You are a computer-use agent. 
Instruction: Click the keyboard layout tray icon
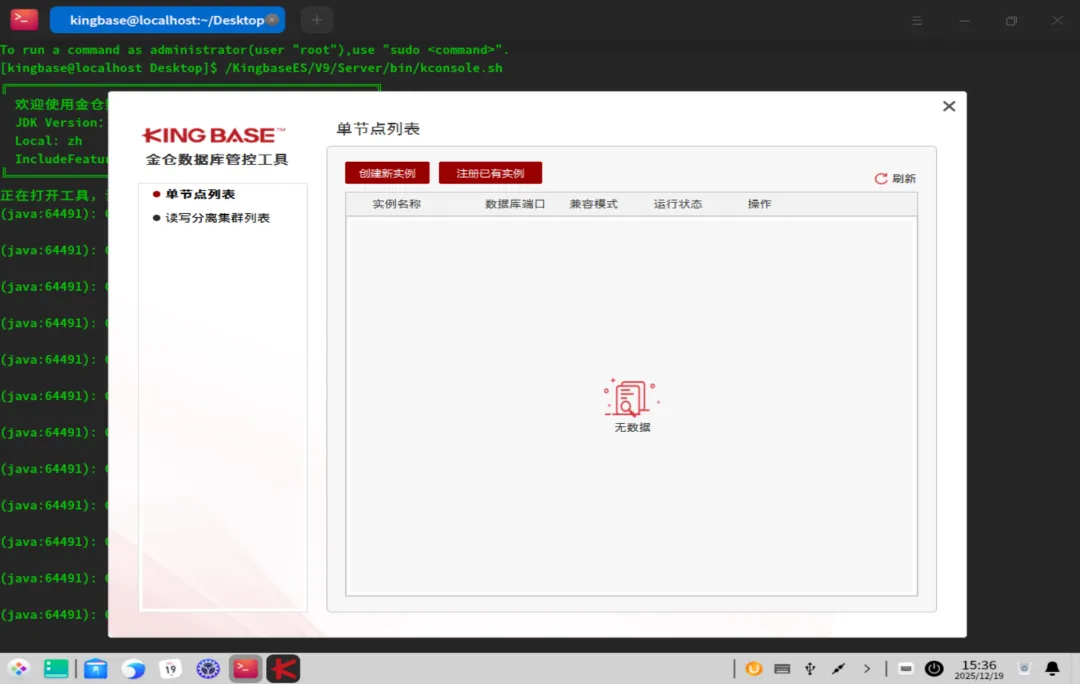(906, 668)
